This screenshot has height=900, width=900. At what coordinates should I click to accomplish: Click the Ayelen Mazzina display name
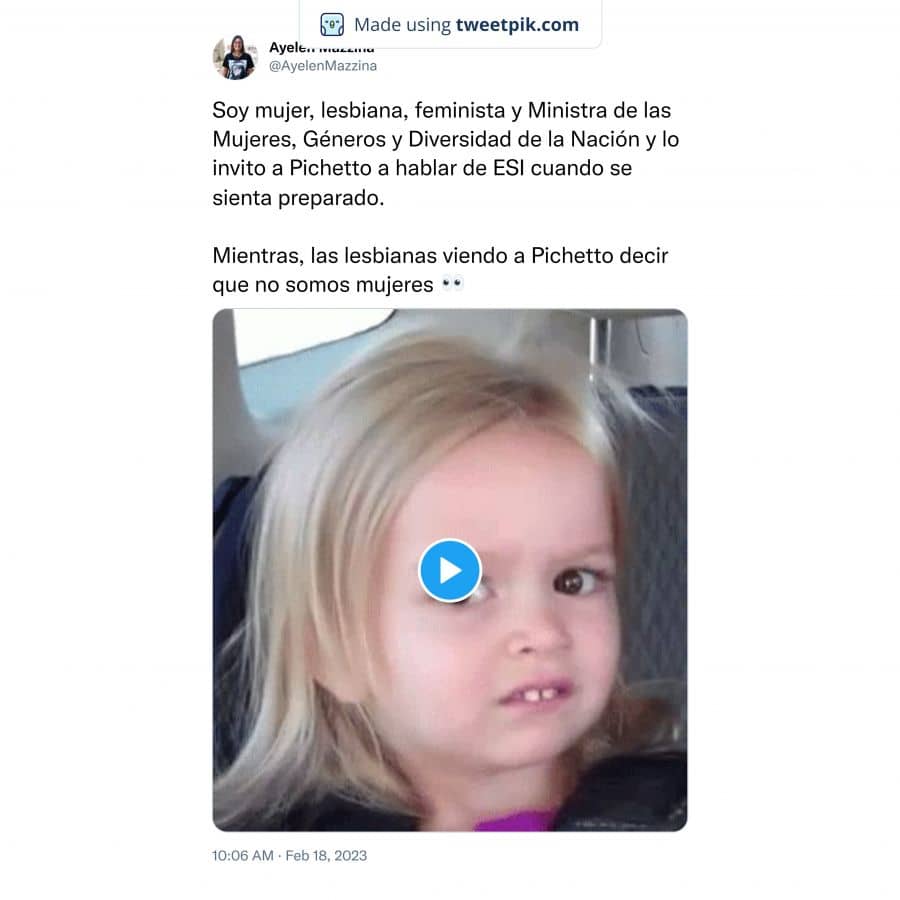point(321,48)
